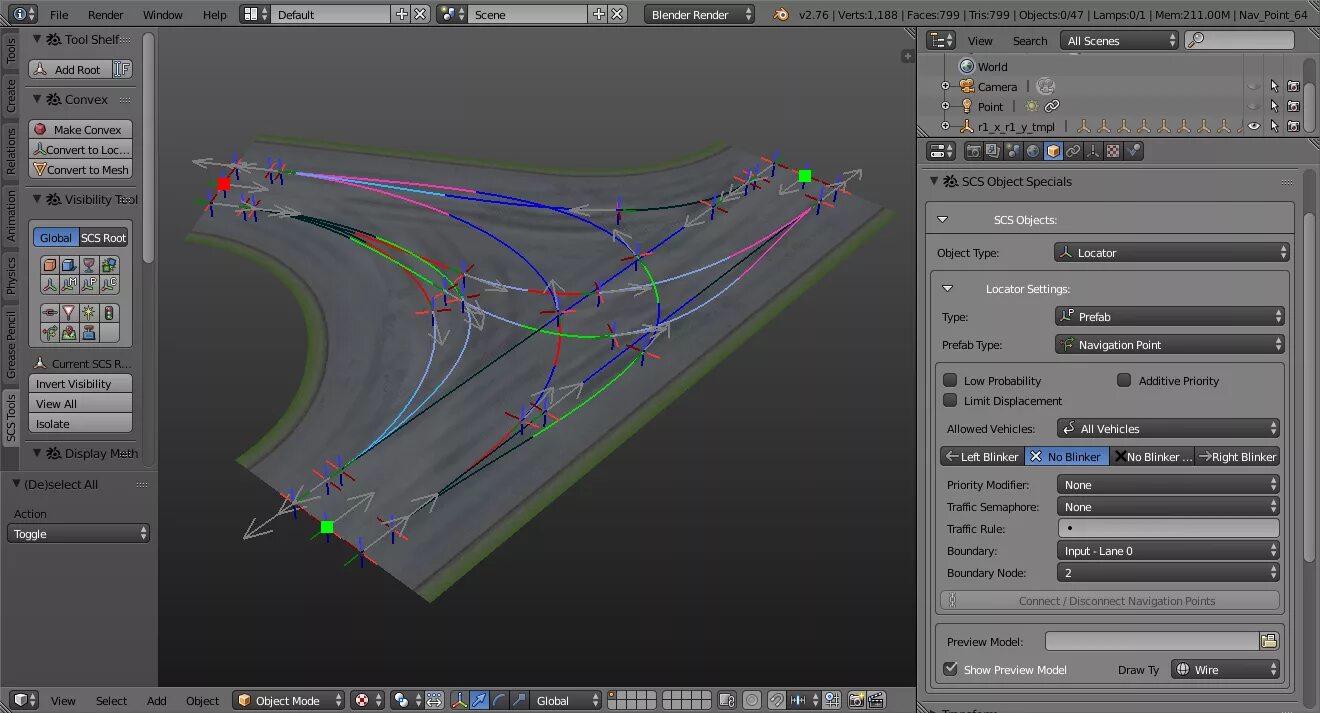Click the Make Convex button
This screenshot has height=713, width=1320.
(80, 130)
